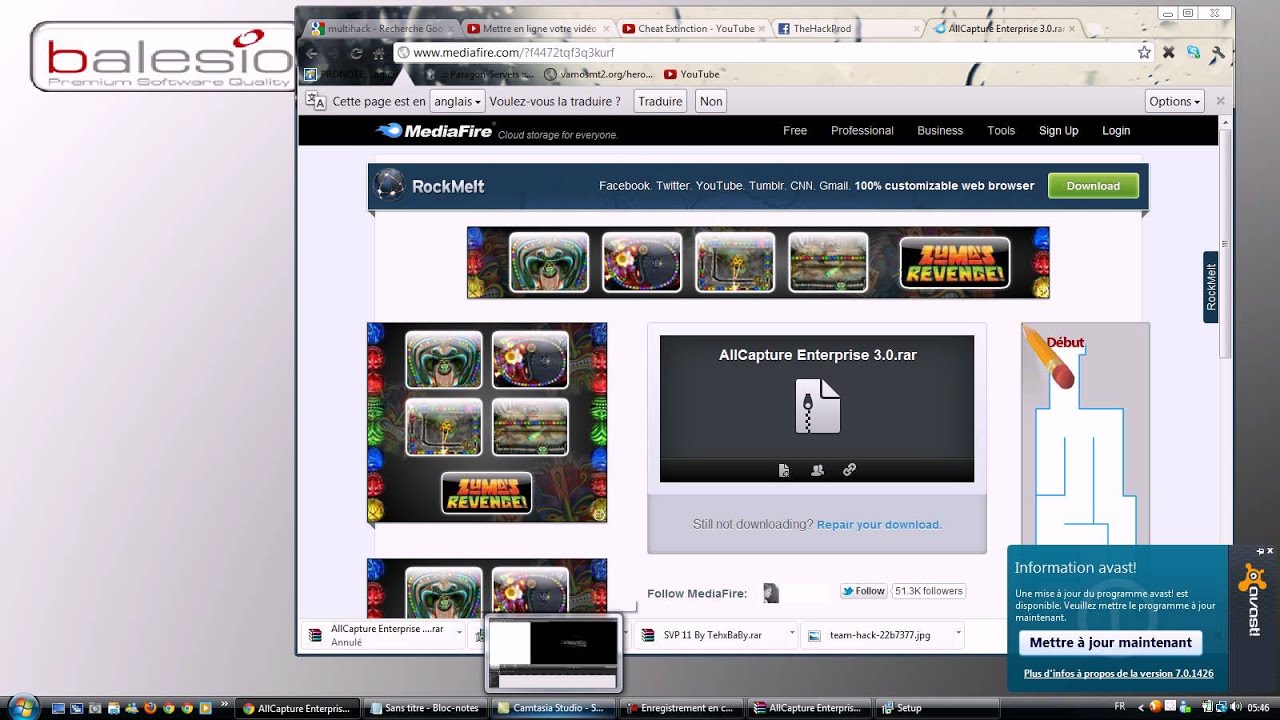The height and width of the screenshot is (720, 1280).
Task: Click the file details icon in preview bar
Action: (785, 470)
